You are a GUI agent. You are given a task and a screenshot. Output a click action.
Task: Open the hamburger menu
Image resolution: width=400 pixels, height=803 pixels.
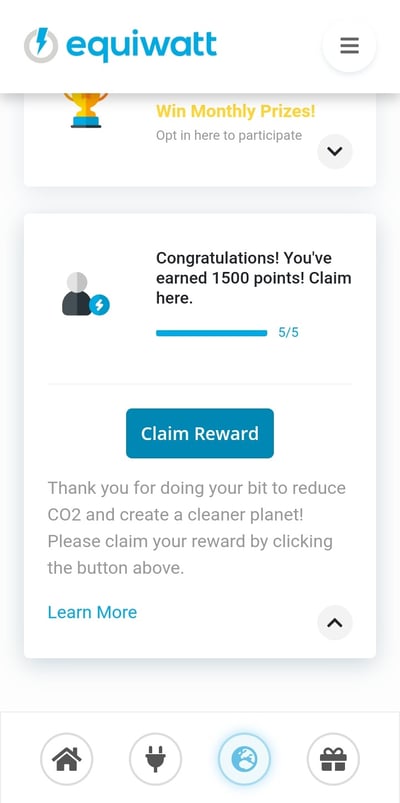point(349,46)
